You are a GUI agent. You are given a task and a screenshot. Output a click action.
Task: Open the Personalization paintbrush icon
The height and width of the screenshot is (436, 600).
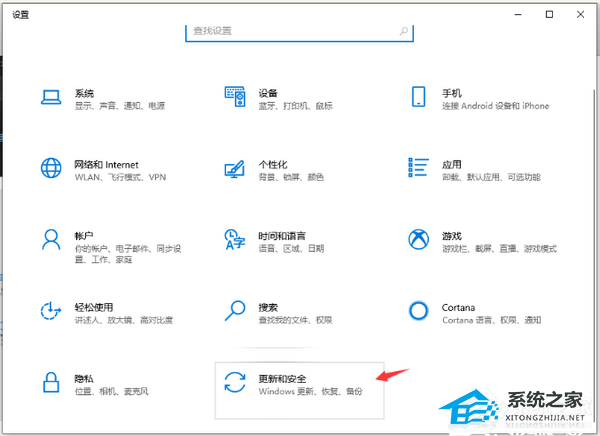click(235, 169)
